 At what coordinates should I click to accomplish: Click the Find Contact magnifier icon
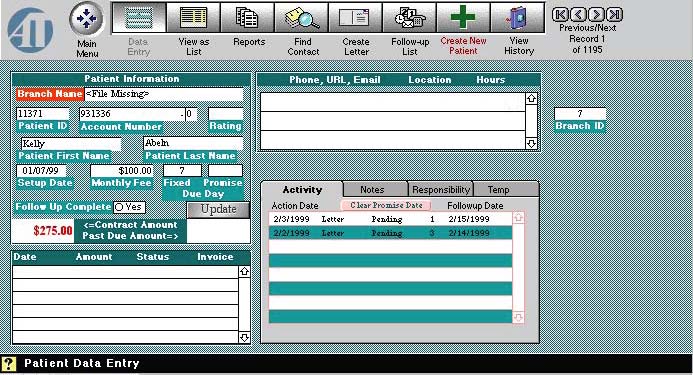pyautogui.click(x=301, y=18)
